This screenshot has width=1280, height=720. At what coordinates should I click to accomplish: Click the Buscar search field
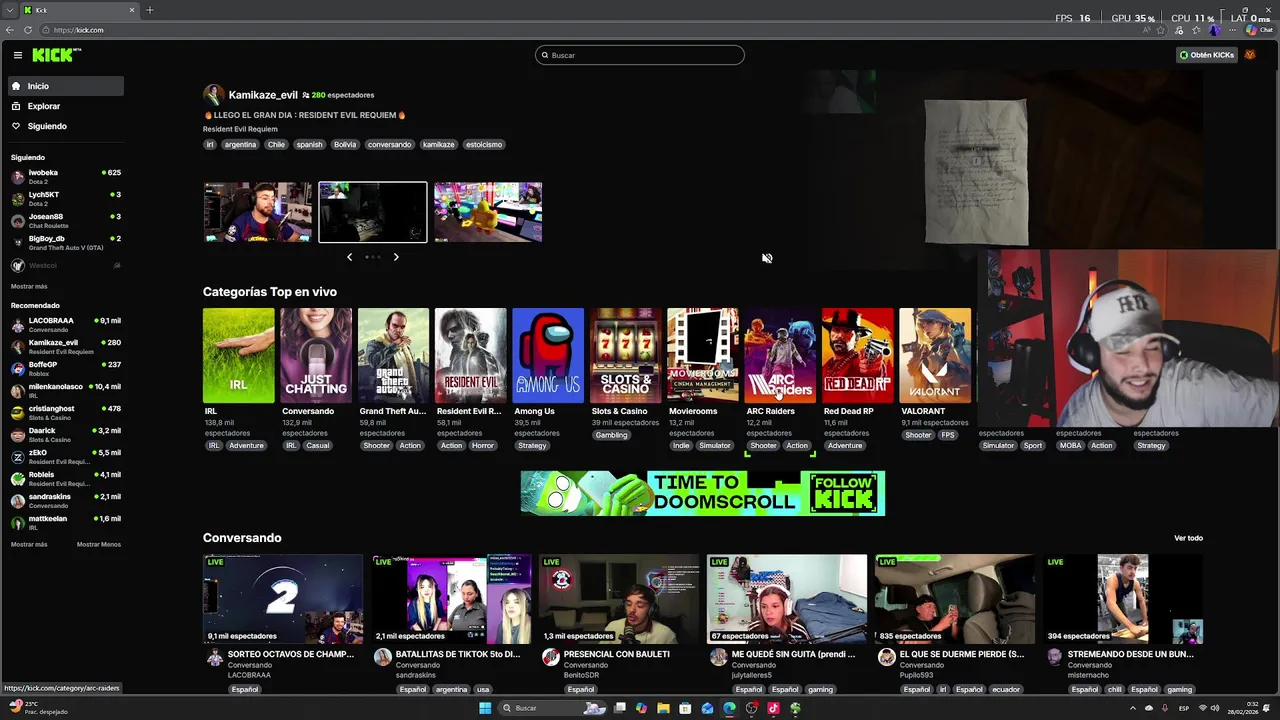click(x=640, y=55)
